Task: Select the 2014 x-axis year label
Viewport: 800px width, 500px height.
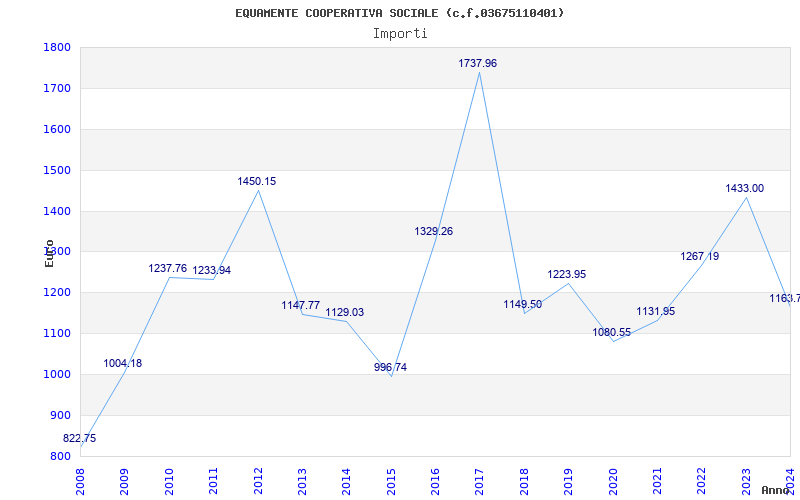Action: point(346,480)
